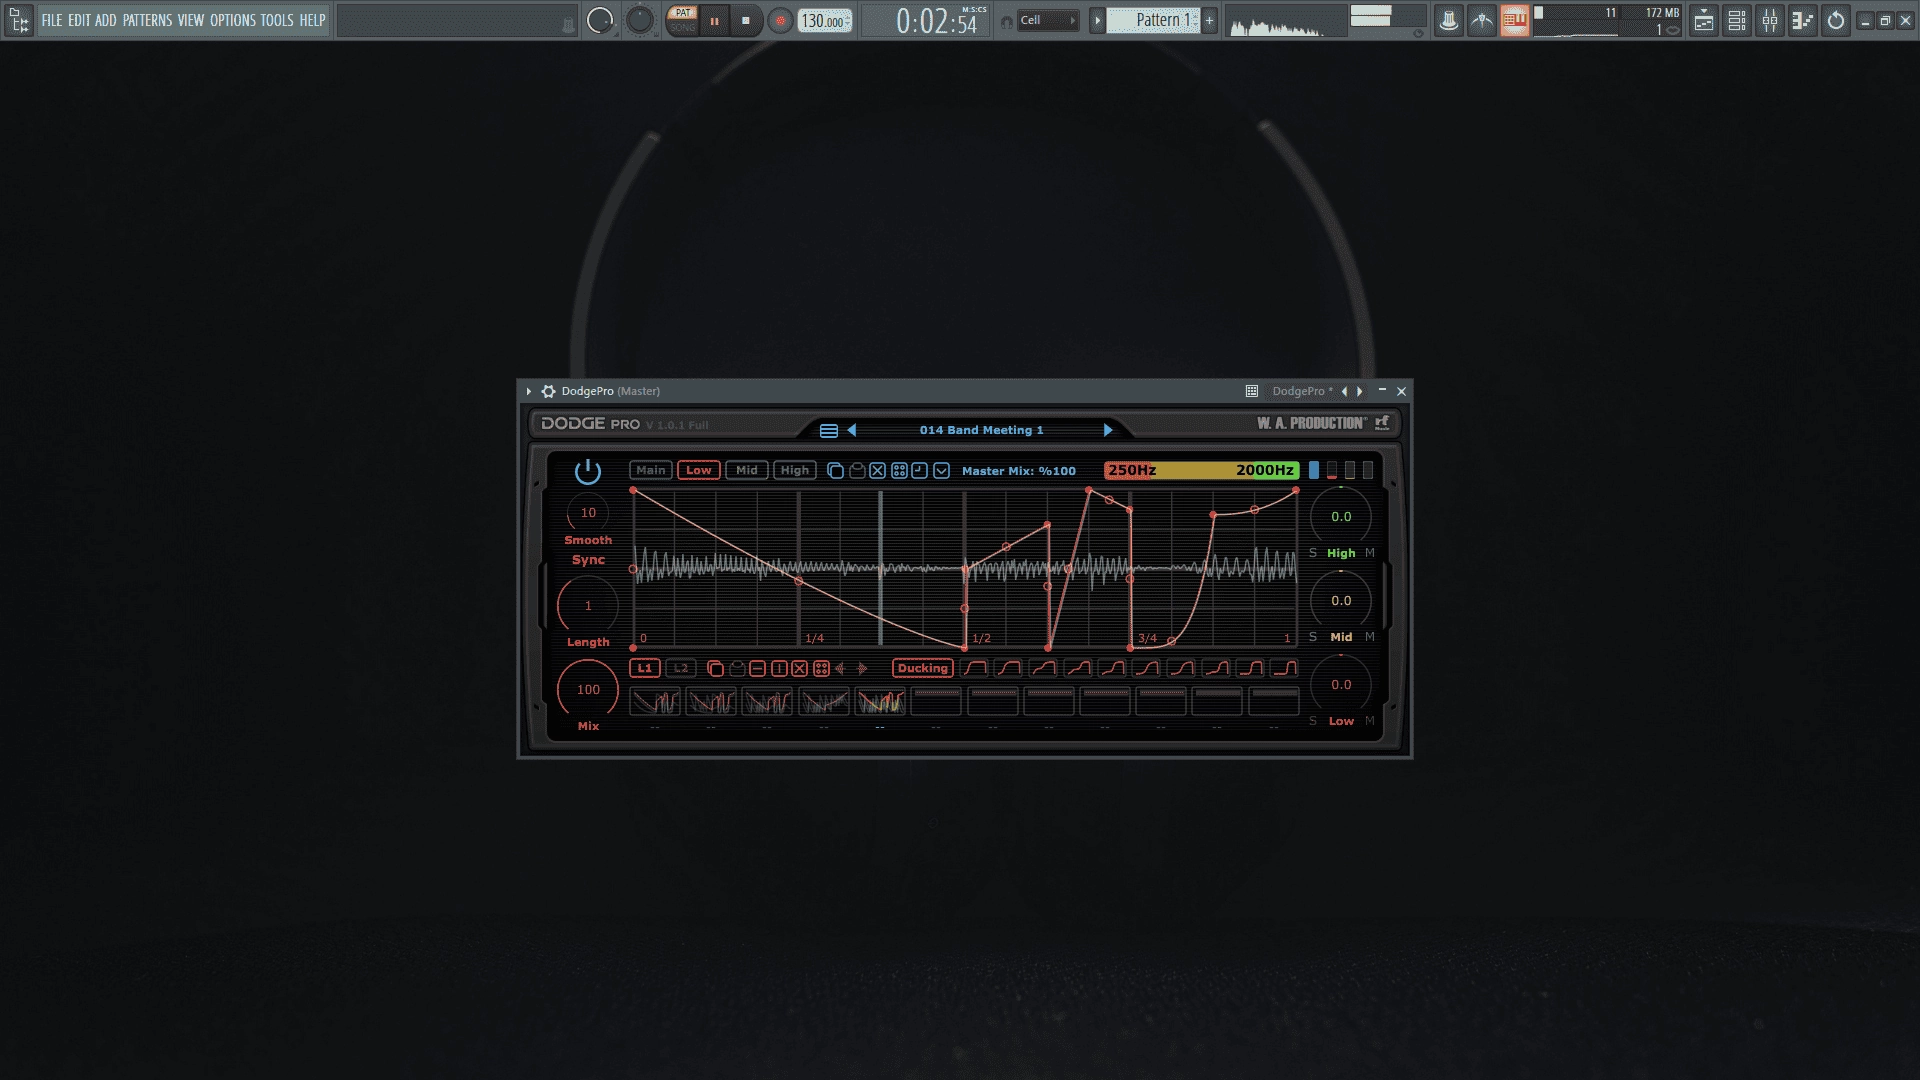Open DodgePro plugin settings gear

(x=548, y=391)
